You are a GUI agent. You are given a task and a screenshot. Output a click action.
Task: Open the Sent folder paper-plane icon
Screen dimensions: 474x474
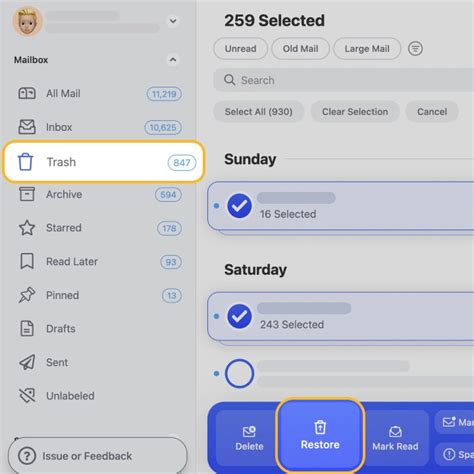point(27,362)
